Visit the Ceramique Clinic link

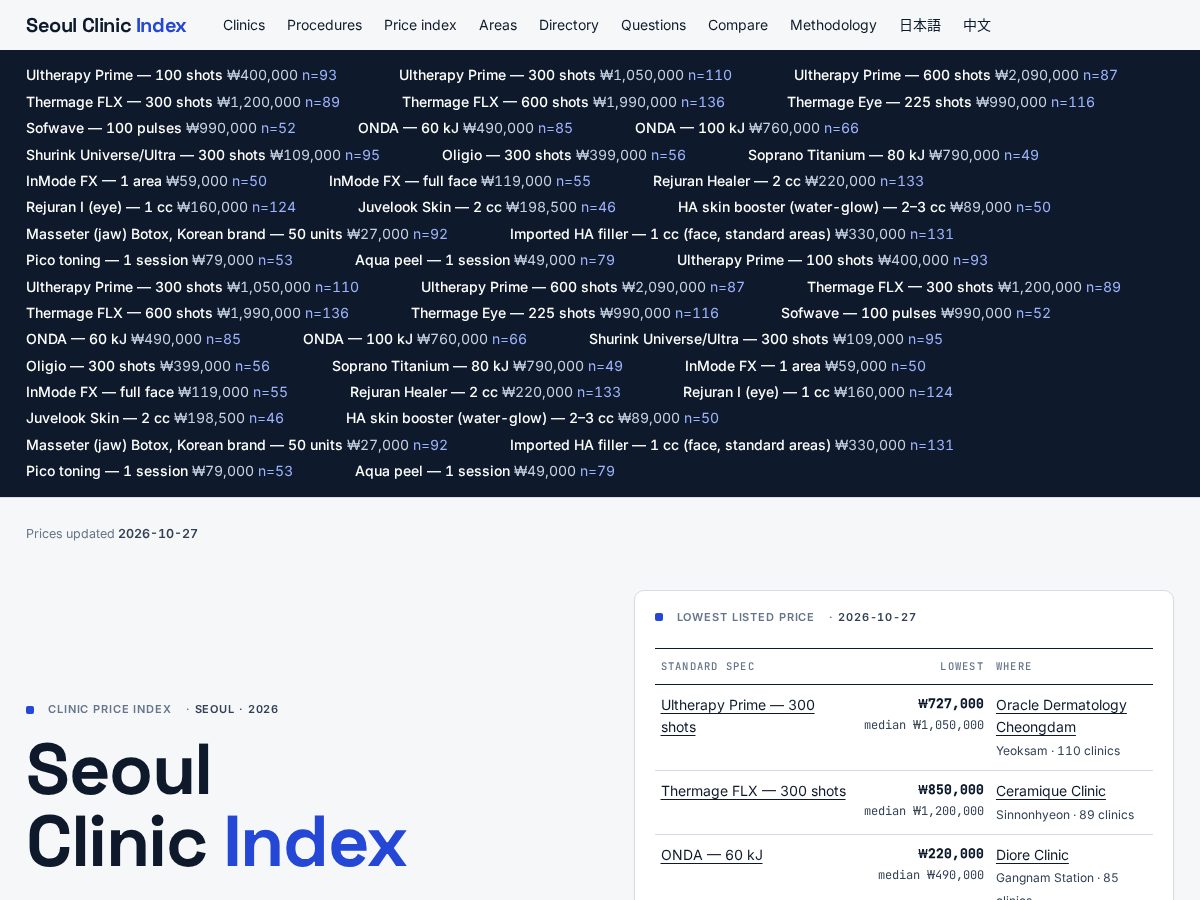pos(1051,791)
